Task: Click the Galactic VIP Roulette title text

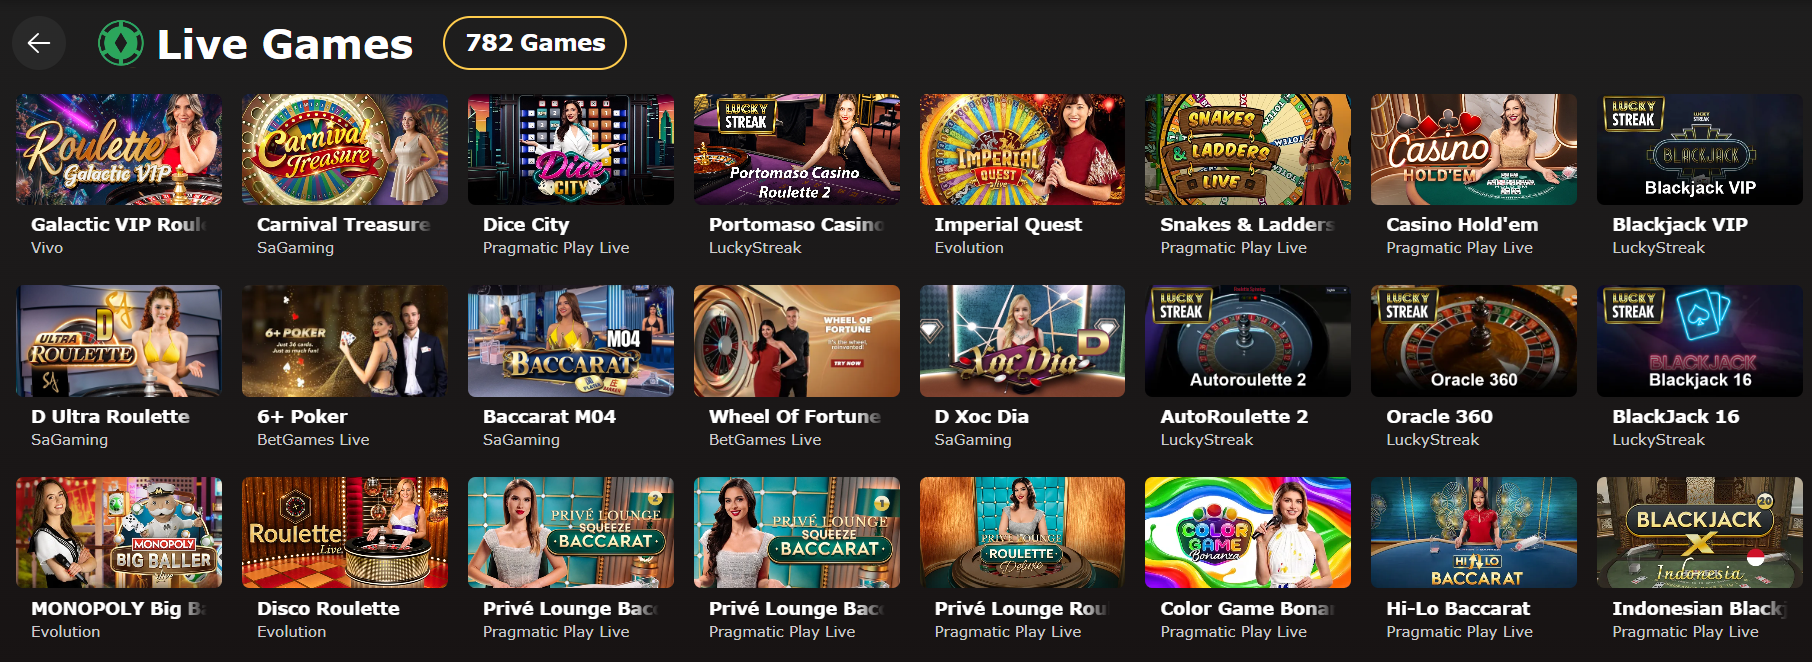Action: click(118, 225)
